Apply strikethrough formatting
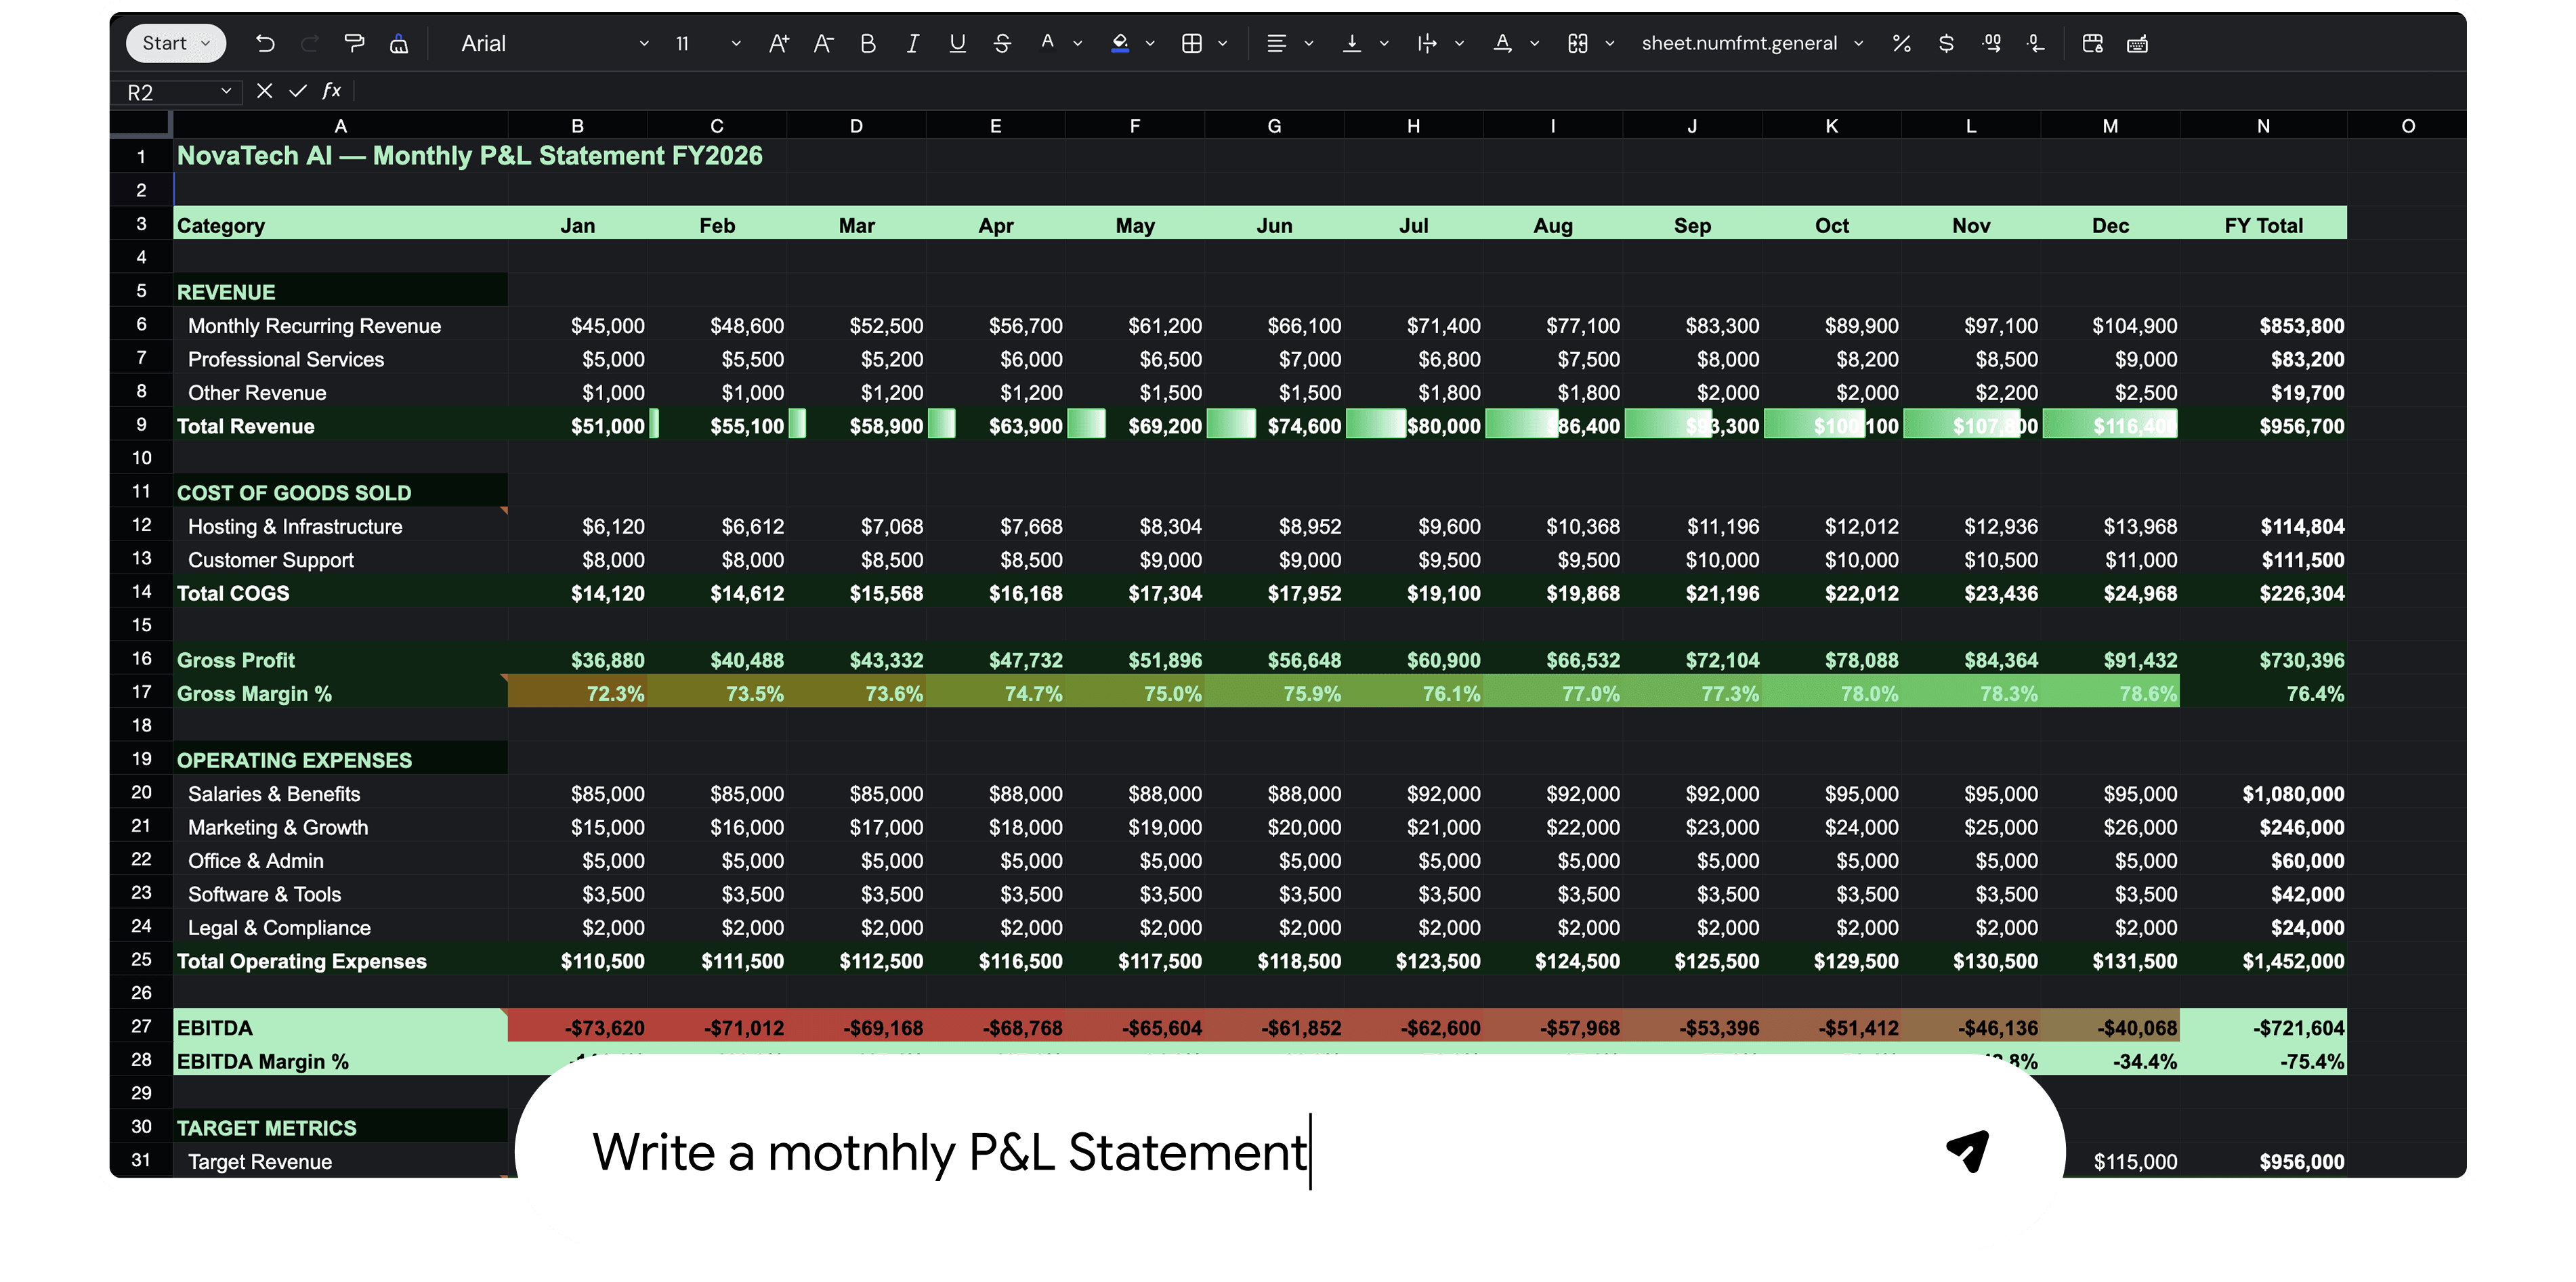This screenshot has width=2576, height=1282. 1002,43
